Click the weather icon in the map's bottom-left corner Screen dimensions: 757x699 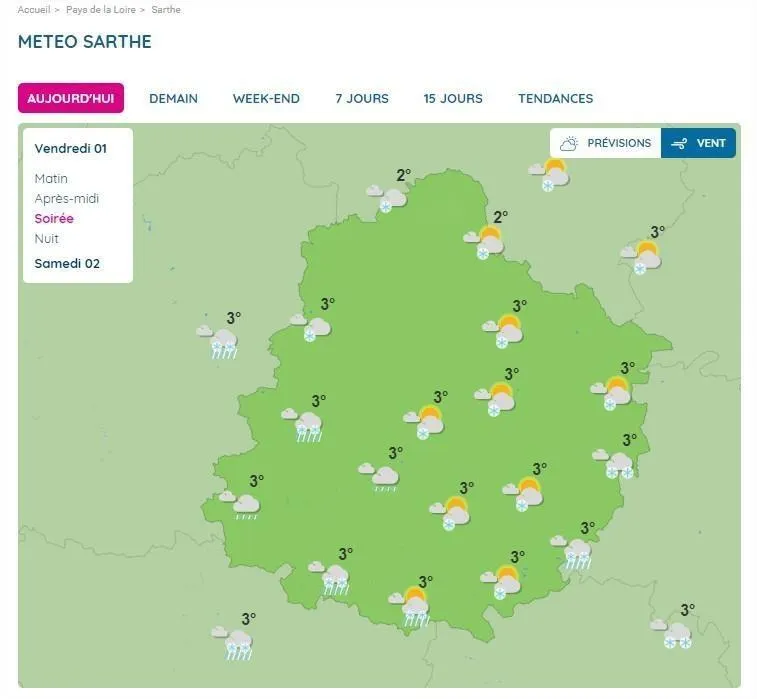click(235, 640)
